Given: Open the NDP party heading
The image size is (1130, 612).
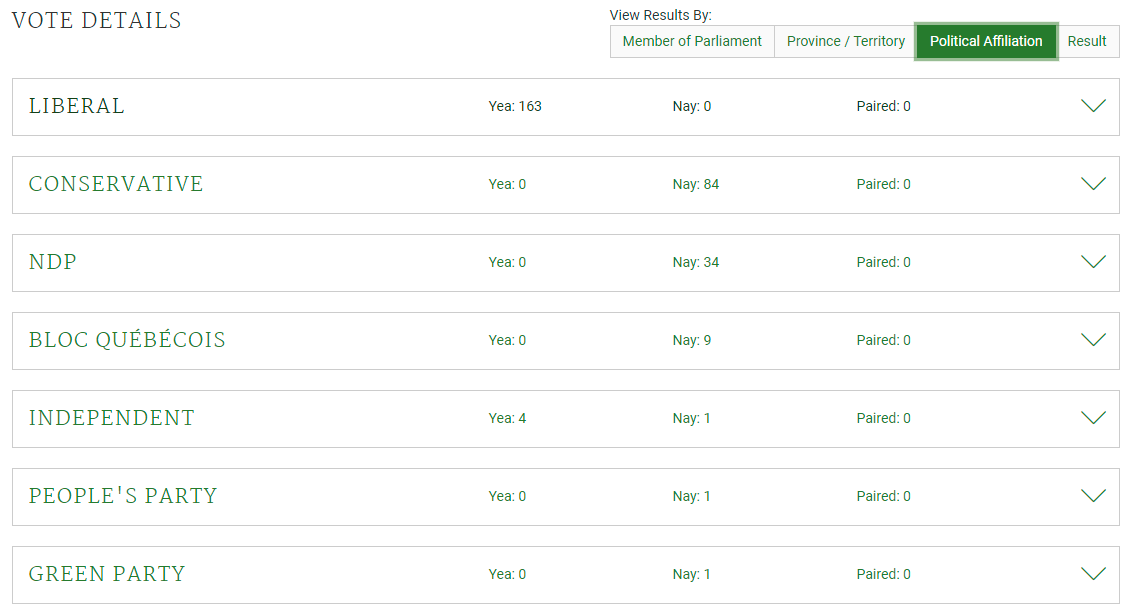Looking at the screenshot, I should pos(53,262).
